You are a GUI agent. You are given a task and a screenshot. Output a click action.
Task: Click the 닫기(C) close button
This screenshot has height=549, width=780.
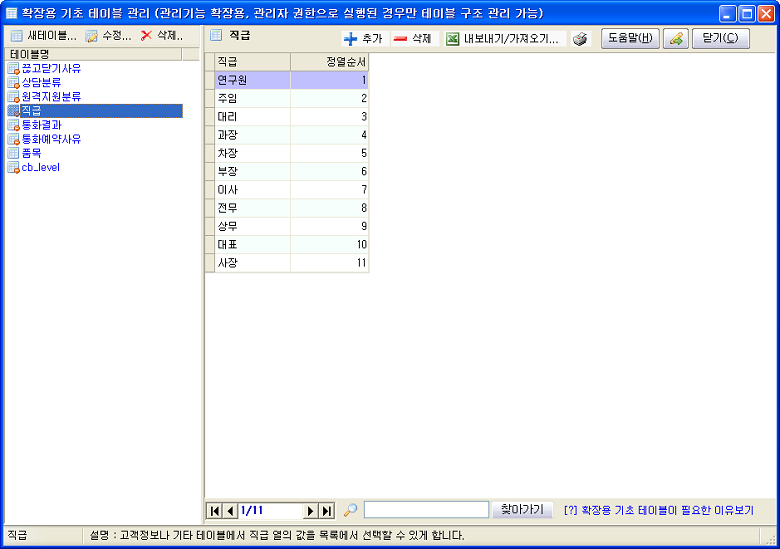coord(720,38)
